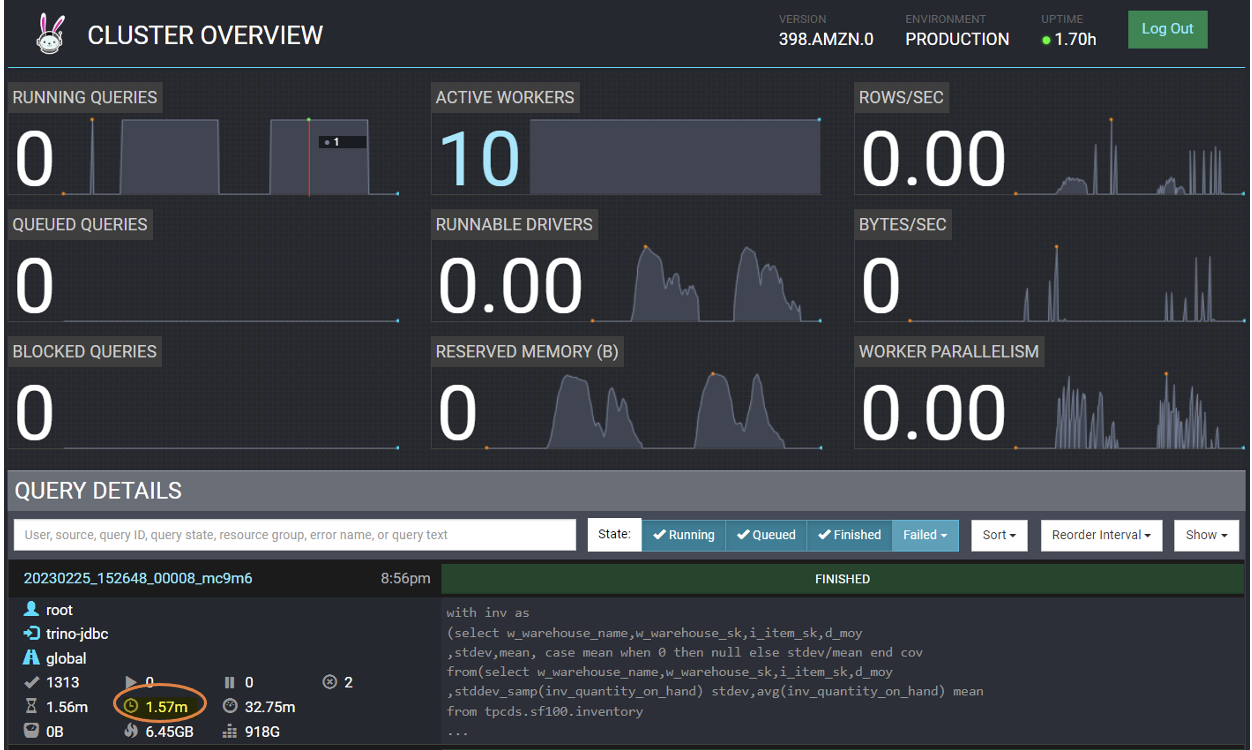Click the green FINISHED progress bar

pyautogui.click(x=842, y=579)
